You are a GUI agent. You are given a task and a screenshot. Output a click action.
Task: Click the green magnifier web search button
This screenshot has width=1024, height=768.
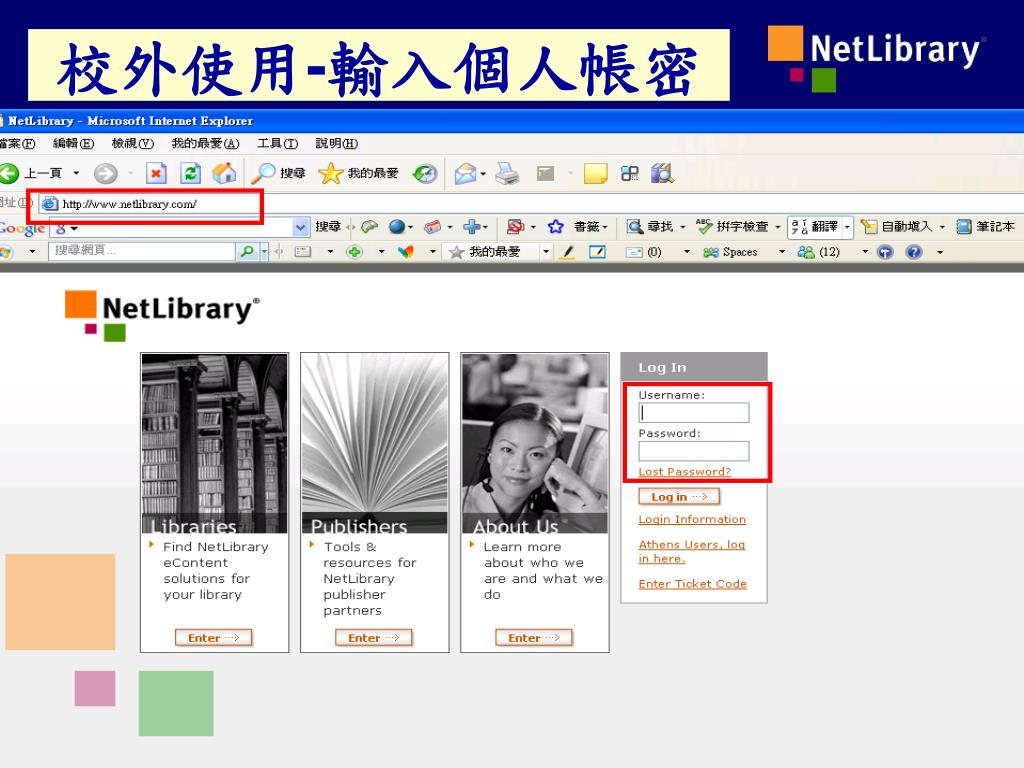(247, 251)
